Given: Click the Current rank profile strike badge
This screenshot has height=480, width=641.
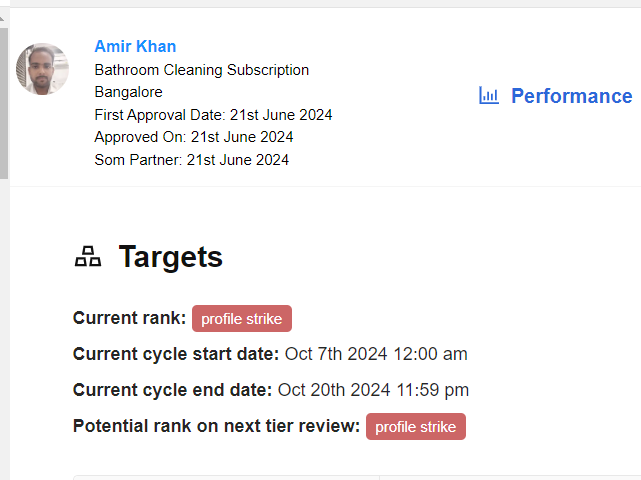Looking at the screenshot, I should pos(242,319).
